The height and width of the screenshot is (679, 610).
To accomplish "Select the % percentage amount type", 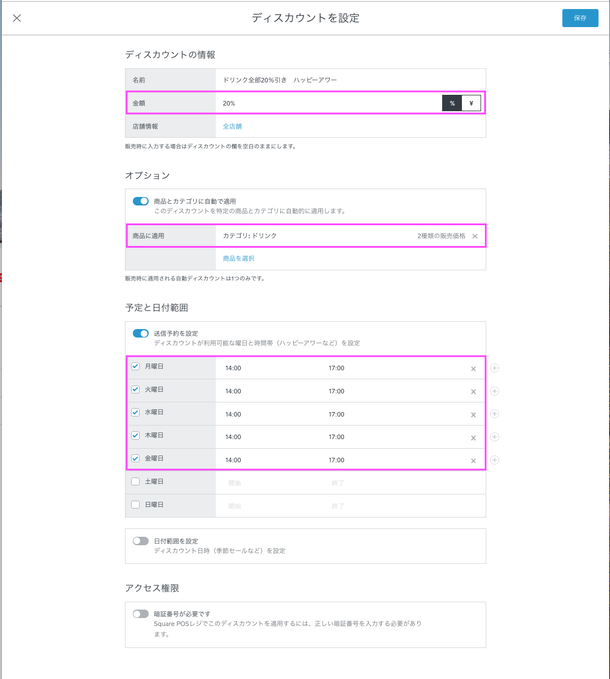I will pos(452,103).
